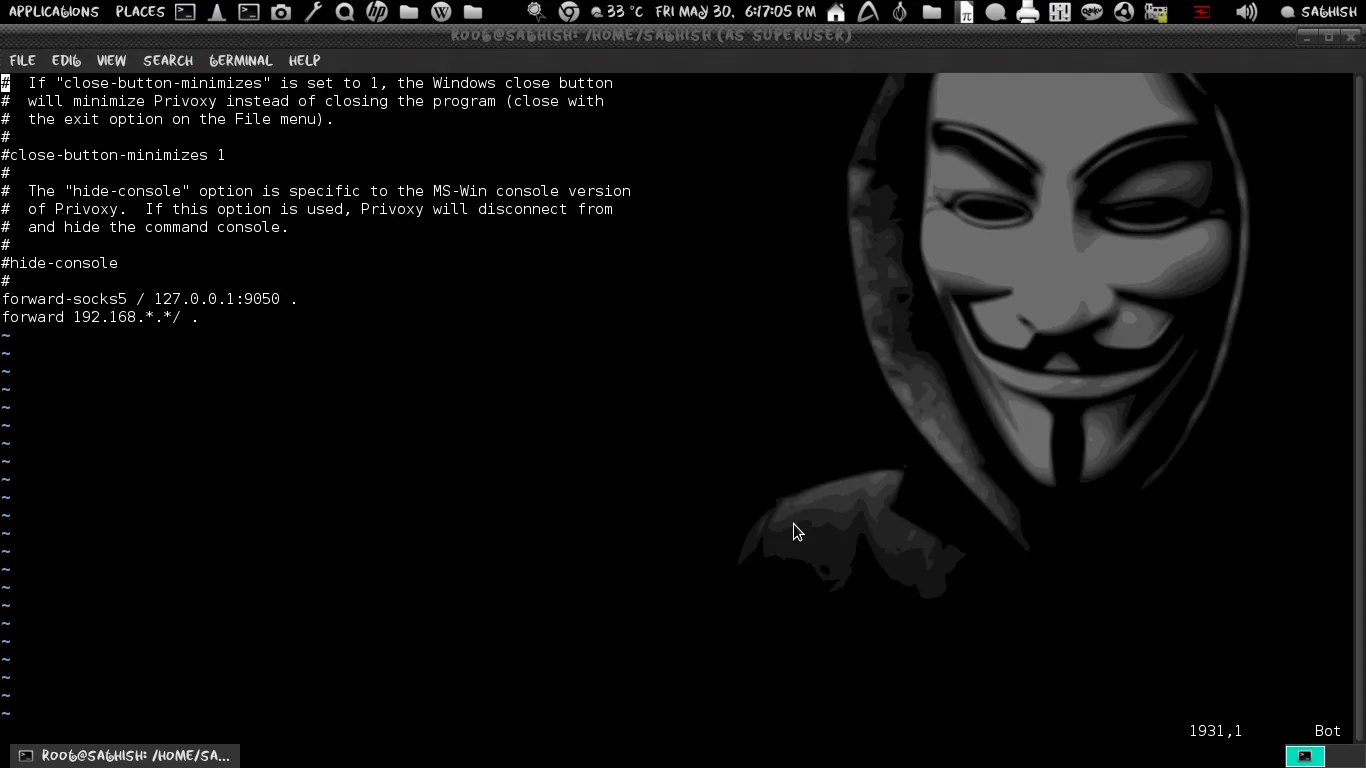The height and width of the screenshot is (768, 1366).
Task: Open the volume speaker control
Action: 1246,12
